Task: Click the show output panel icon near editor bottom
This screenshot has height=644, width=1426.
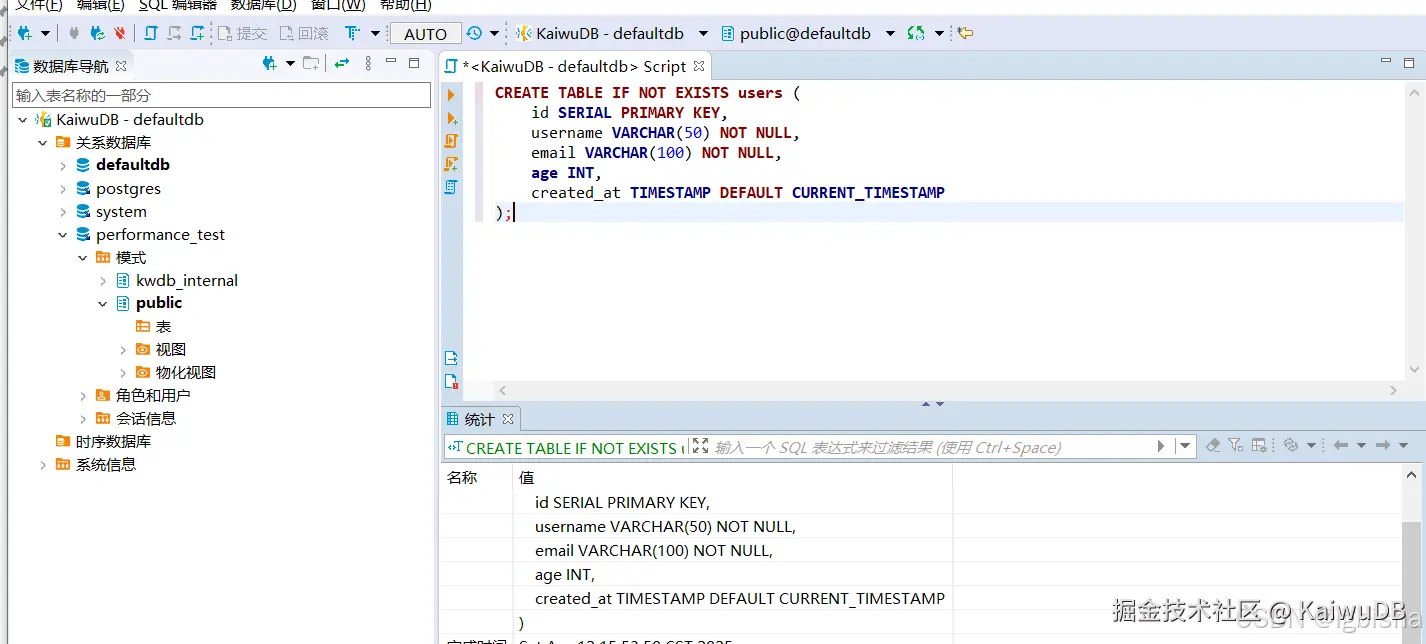Action: tap(451, 358)
